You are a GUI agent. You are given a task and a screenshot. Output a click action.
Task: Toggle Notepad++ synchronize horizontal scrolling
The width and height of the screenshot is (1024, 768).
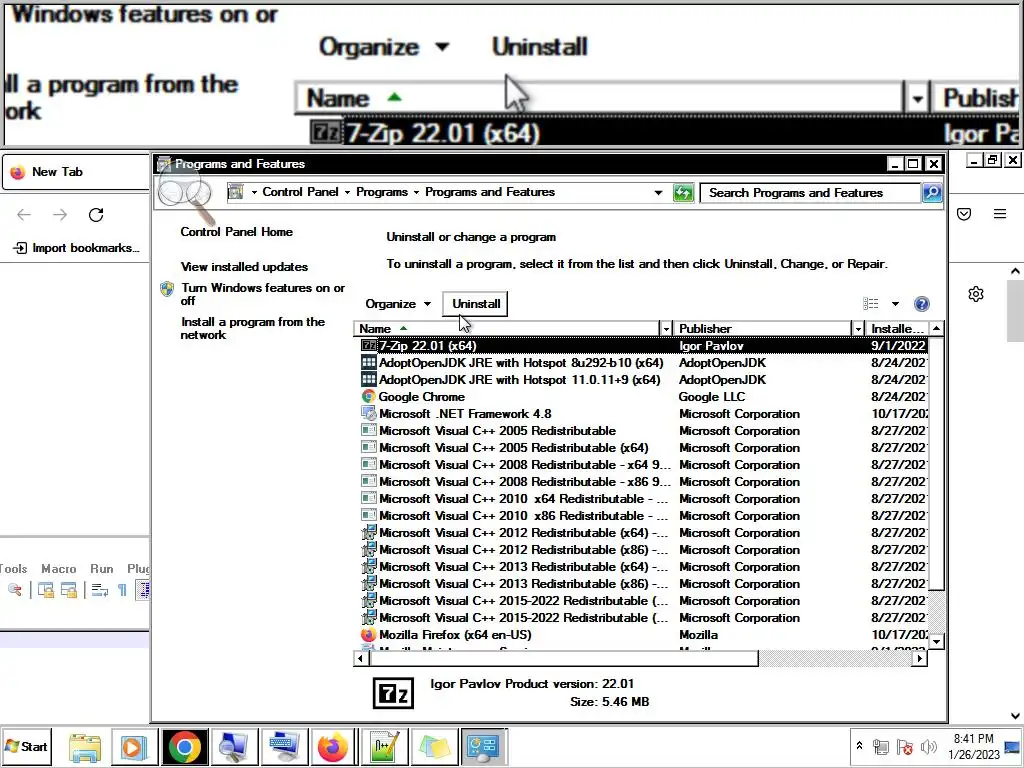(69, 590)
